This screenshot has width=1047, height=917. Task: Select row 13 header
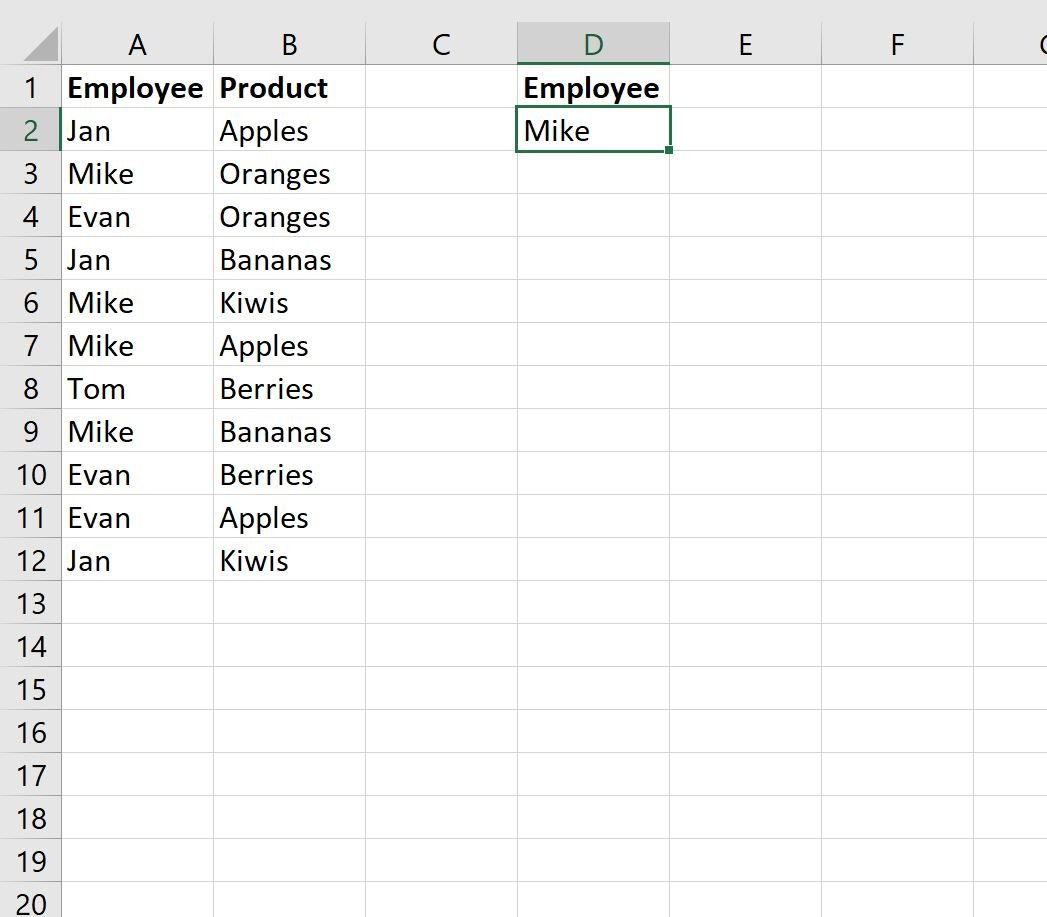[30, 603]
